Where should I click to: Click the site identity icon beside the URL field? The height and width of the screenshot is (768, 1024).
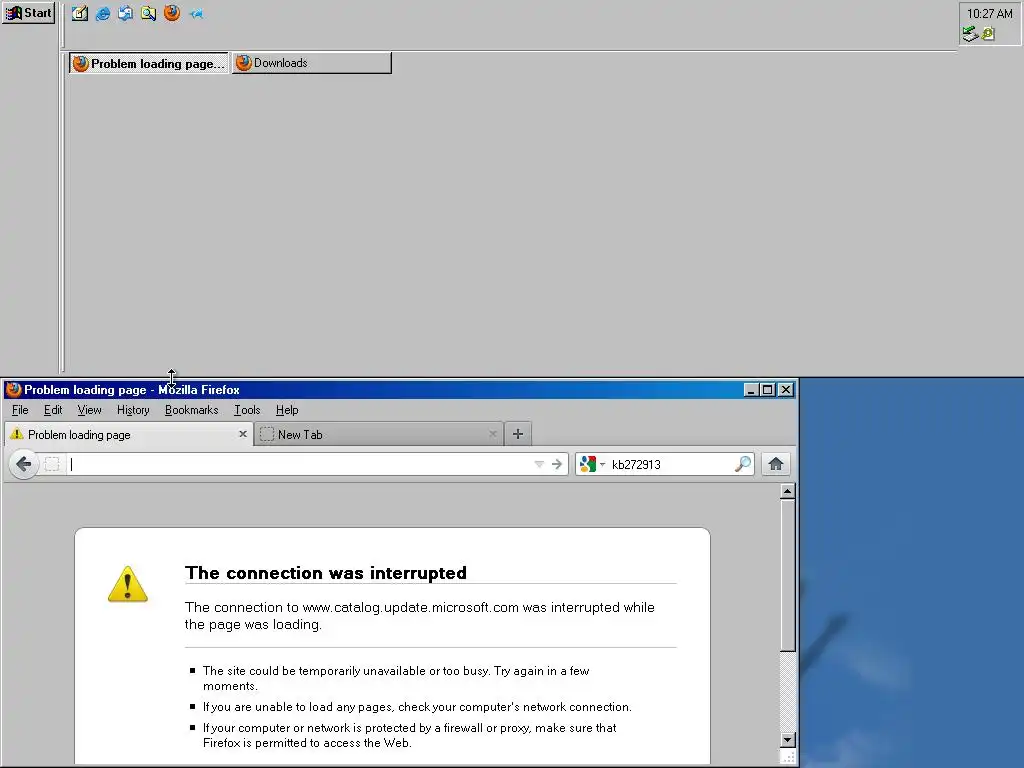coord(52,464)
